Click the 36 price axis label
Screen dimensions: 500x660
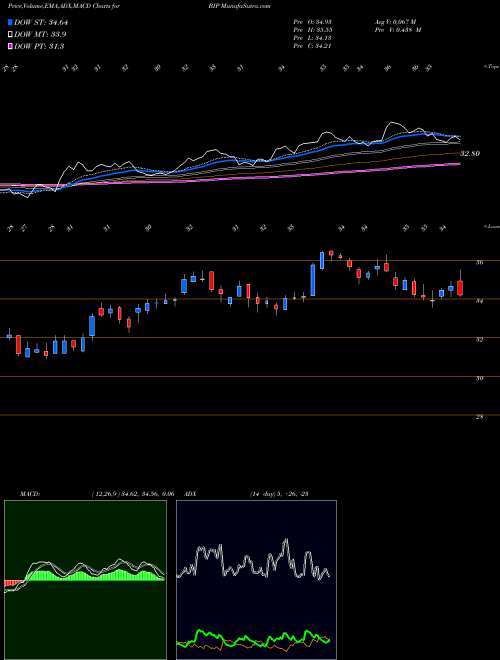480,262
